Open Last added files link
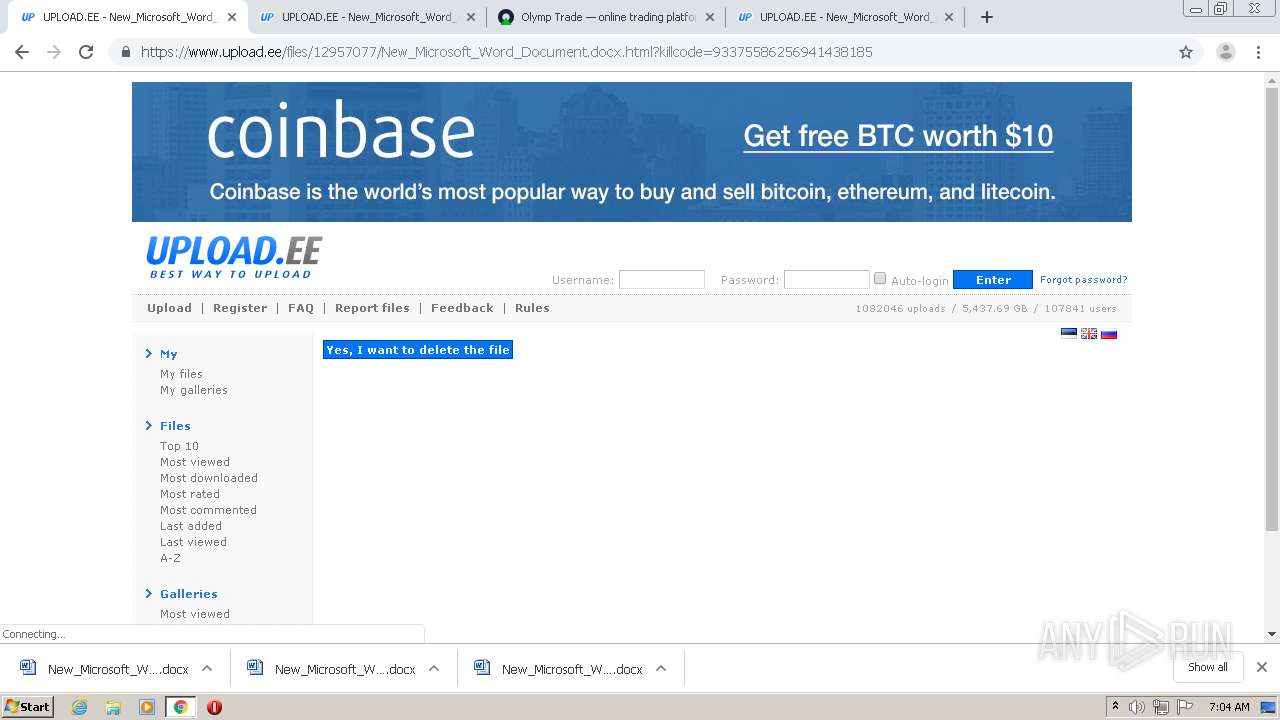Image resolution: width=1280 pixels, height=720 pixels. pos(191,526)
